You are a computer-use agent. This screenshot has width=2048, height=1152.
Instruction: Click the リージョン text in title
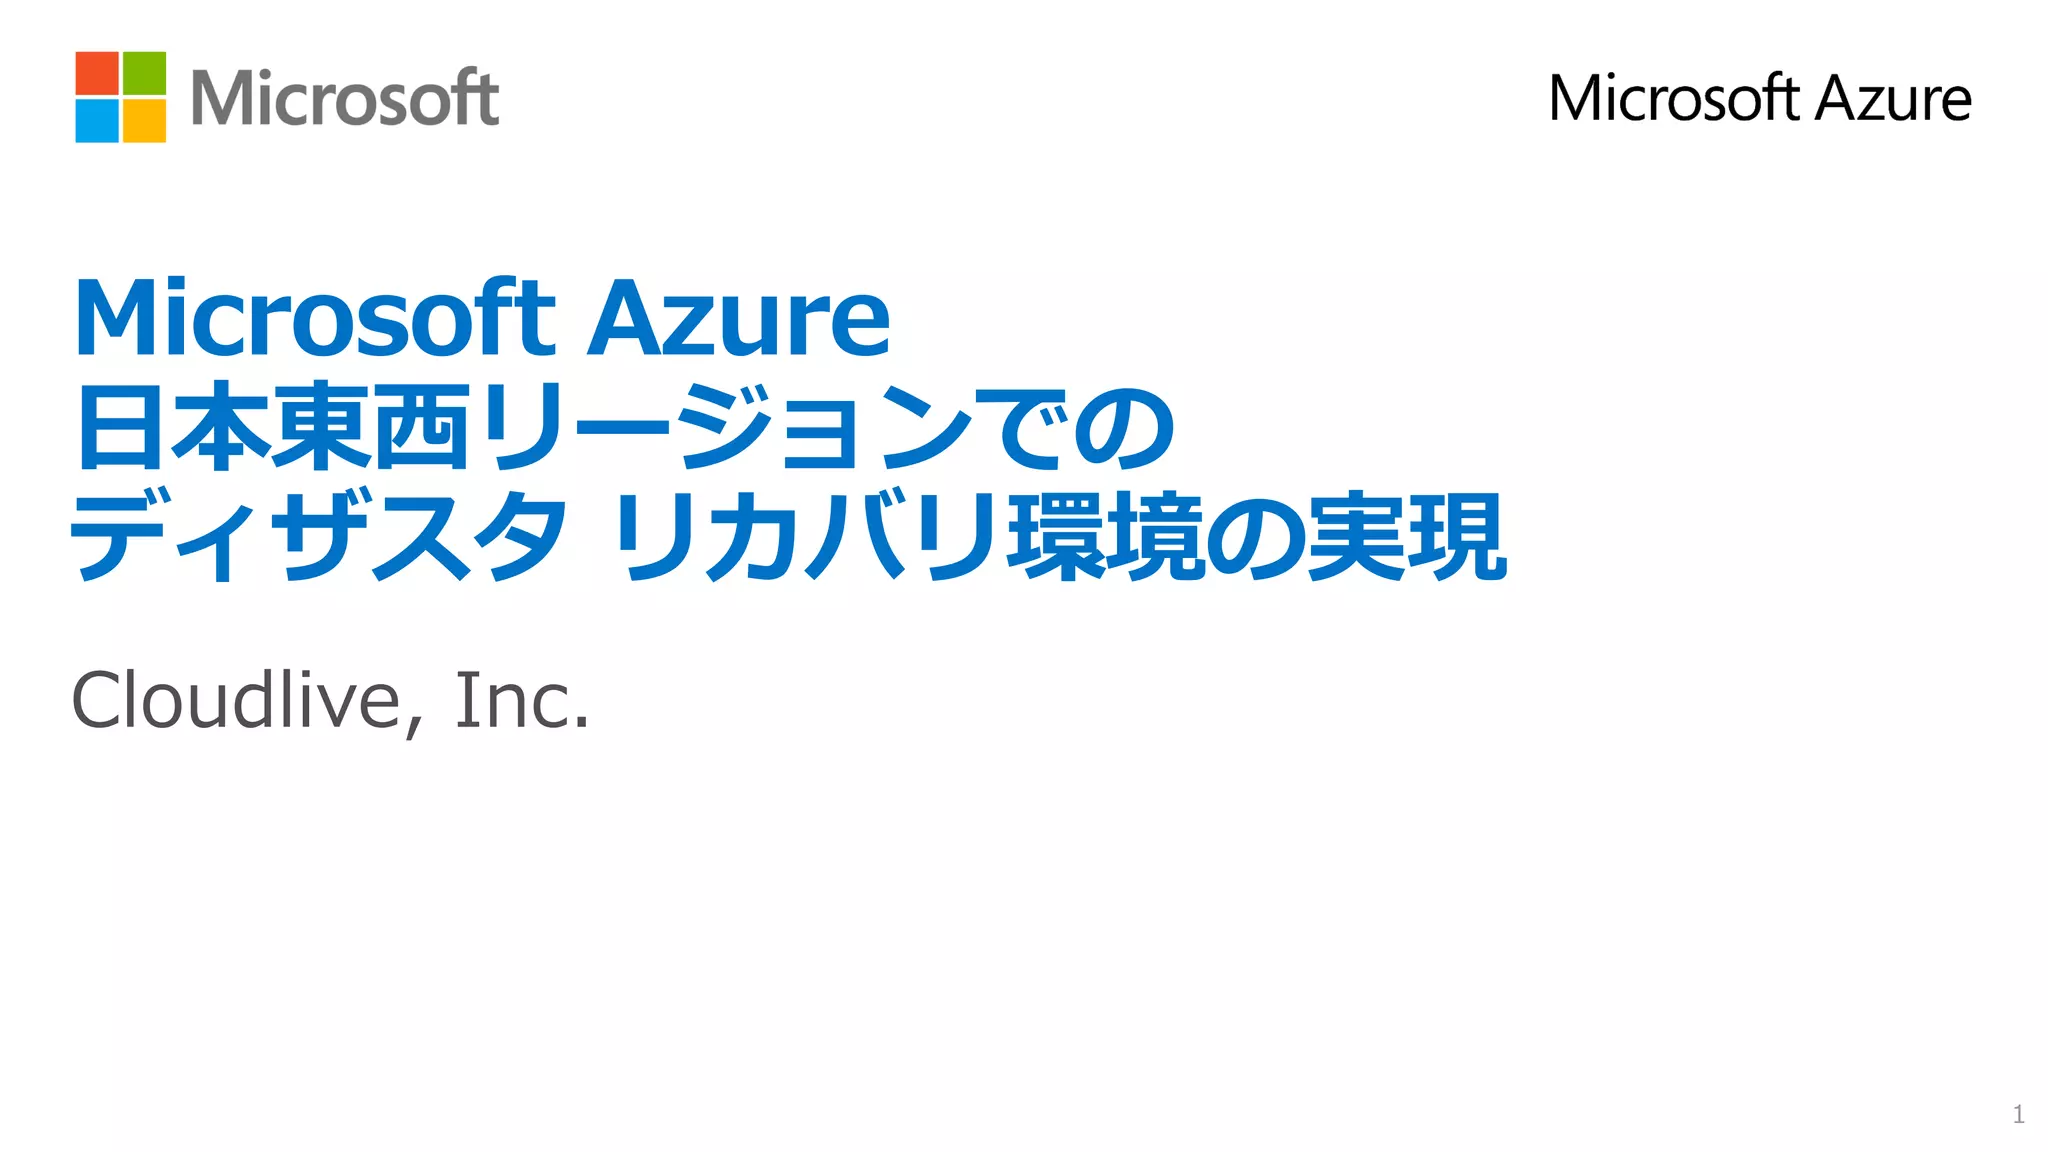point(725,426)
